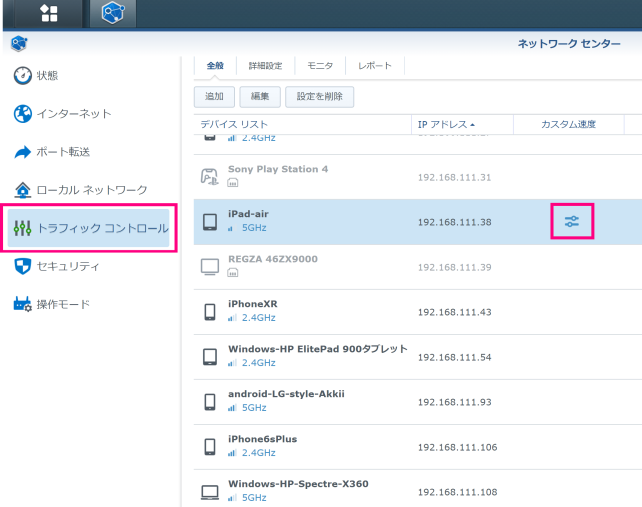Click Windows-HP-Spectre-X360 laptop icon
The image size is (642, 507).
(210, 492)
